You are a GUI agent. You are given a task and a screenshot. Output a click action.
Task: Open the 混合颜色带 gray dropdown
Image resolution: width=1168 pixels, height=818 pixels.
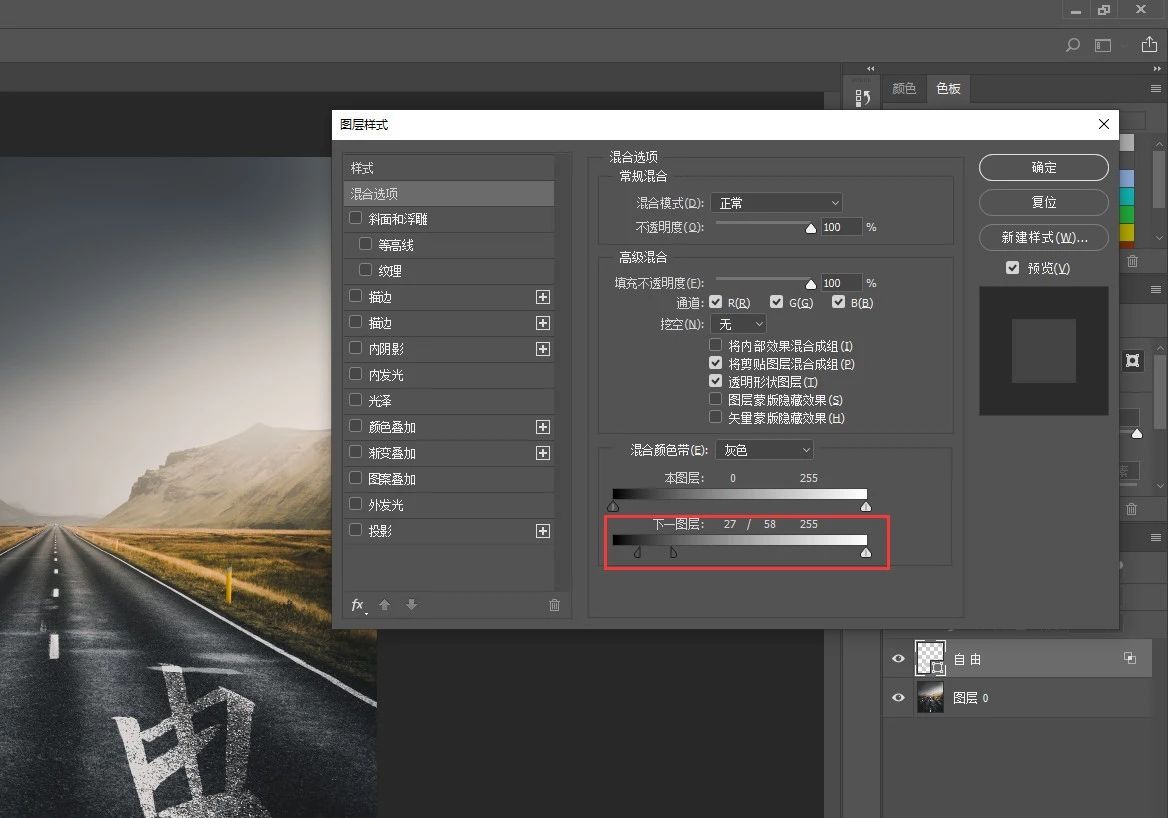[765, 450]
